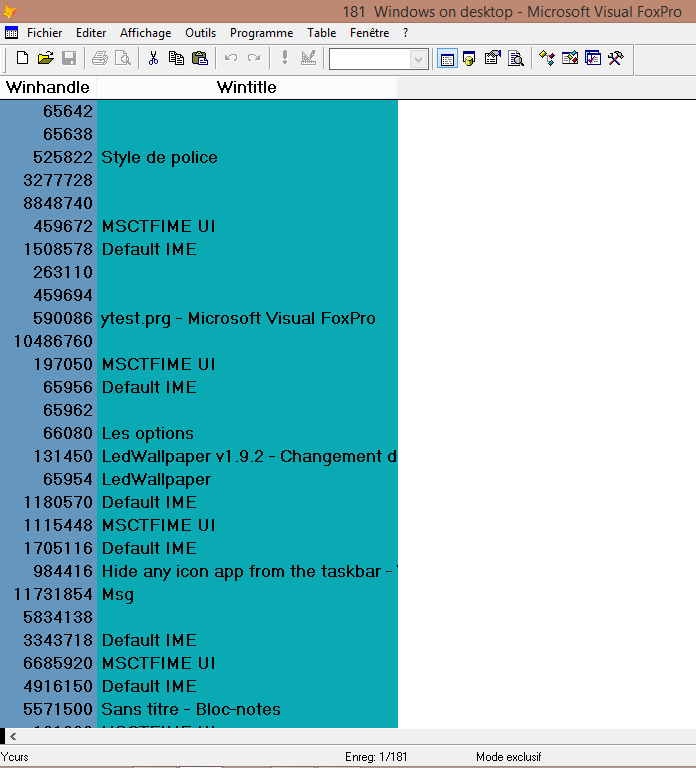Open a file with the folder icon
The width and height of the screenshot is (696, 768).
coord(45,58)
